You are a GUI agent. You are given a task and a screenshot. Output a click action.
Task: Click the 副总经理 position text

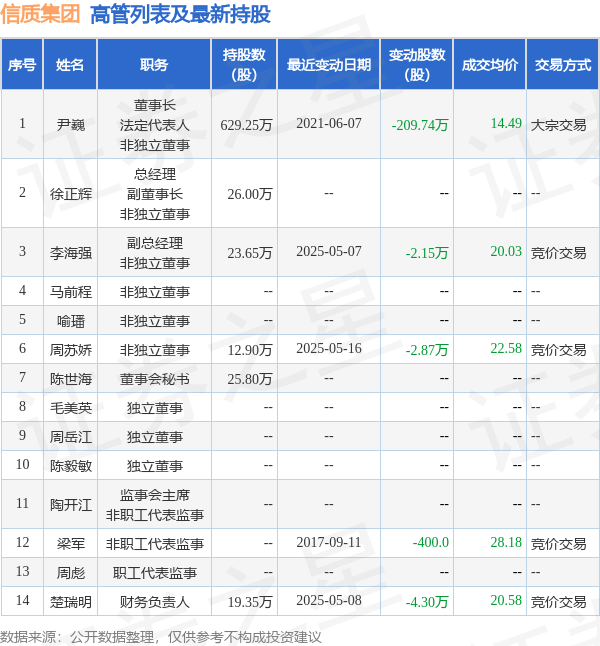(155, 243)
